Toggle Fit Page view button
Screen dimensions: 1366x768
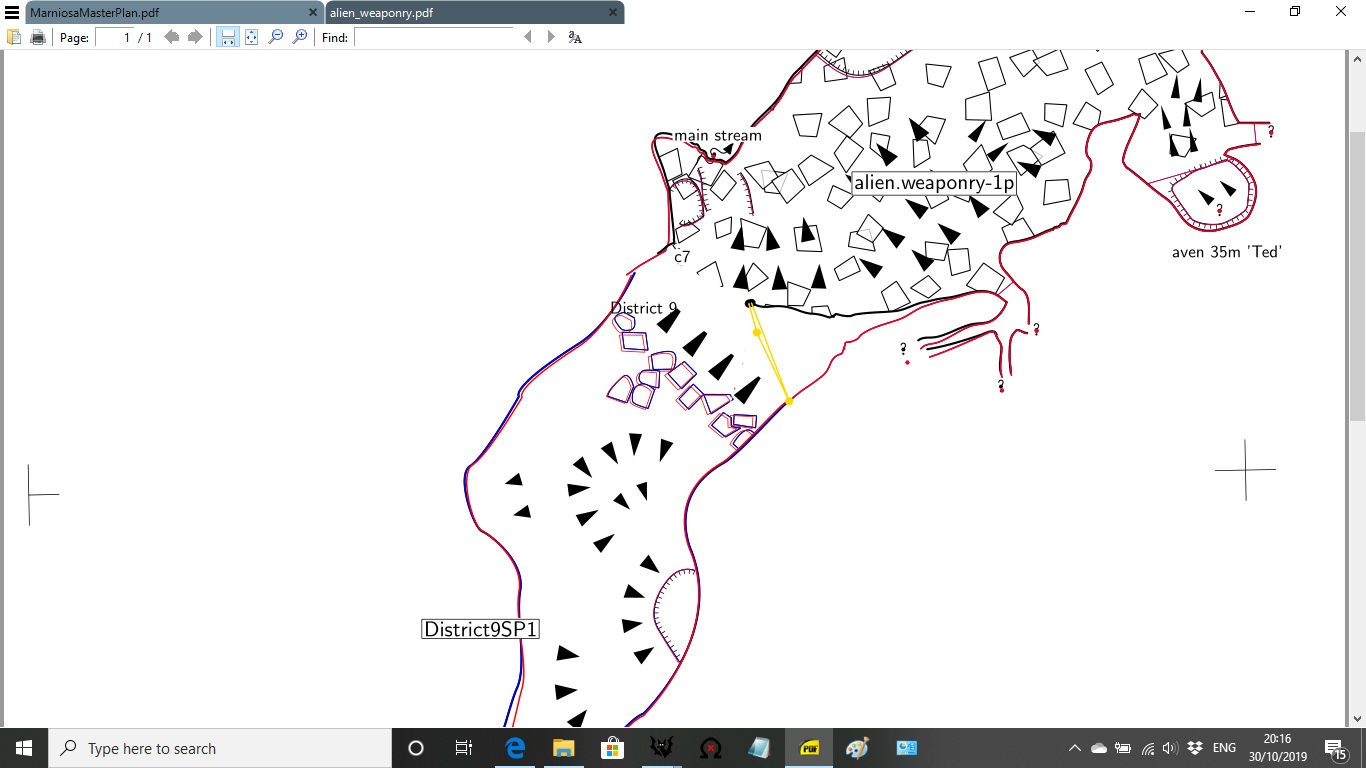252,37
